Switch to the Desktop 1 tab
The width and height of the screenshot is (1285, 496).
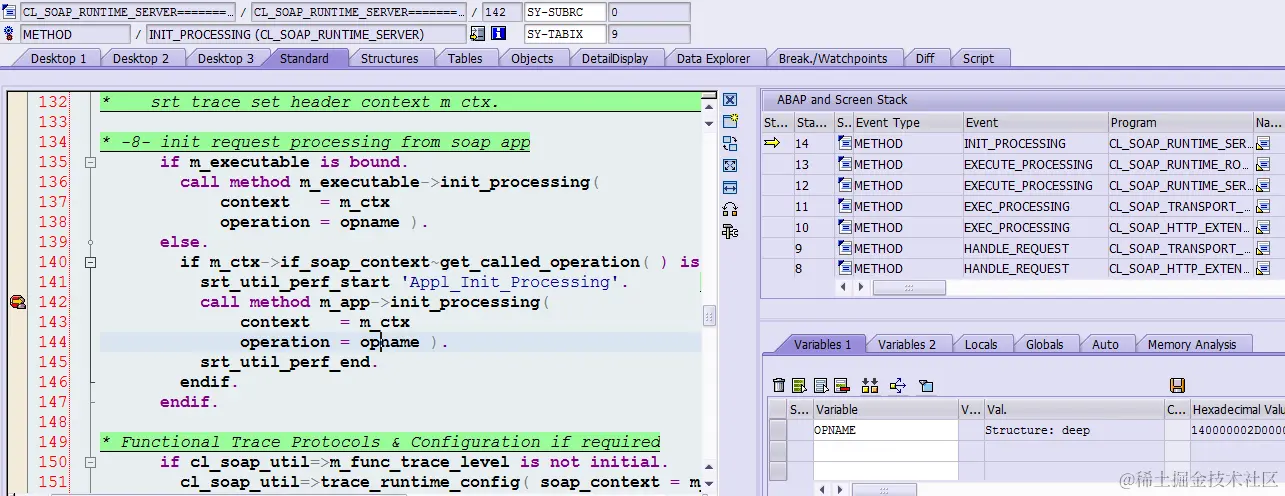click(x=58, y=58)
